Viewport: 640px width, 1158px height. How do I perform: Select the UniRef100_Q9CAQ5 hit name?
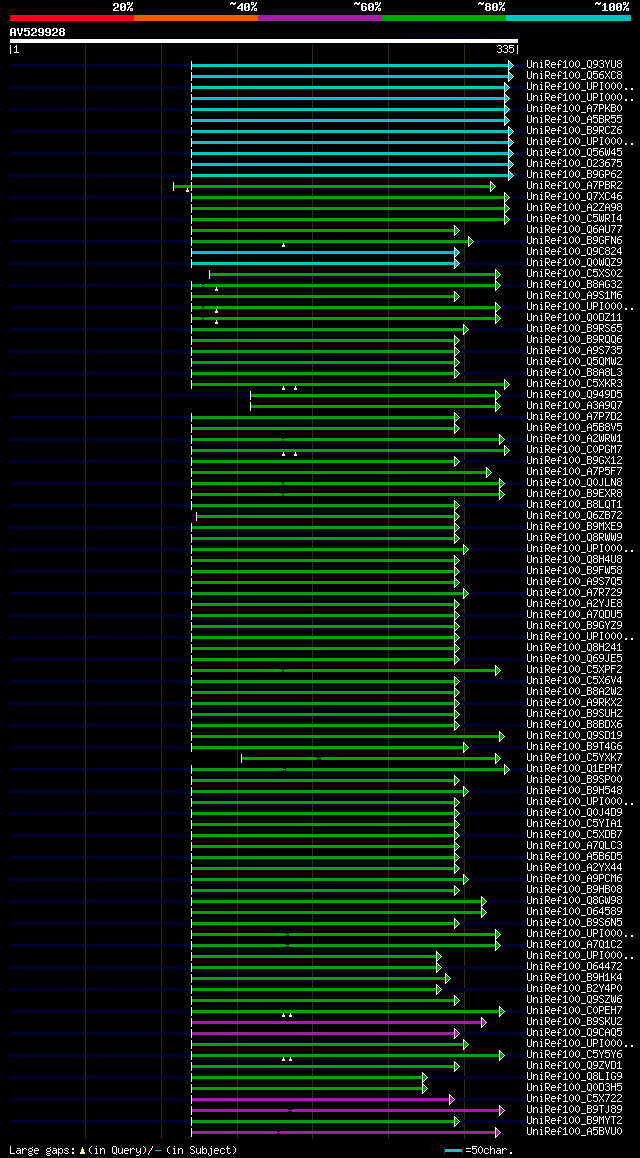574,1033
